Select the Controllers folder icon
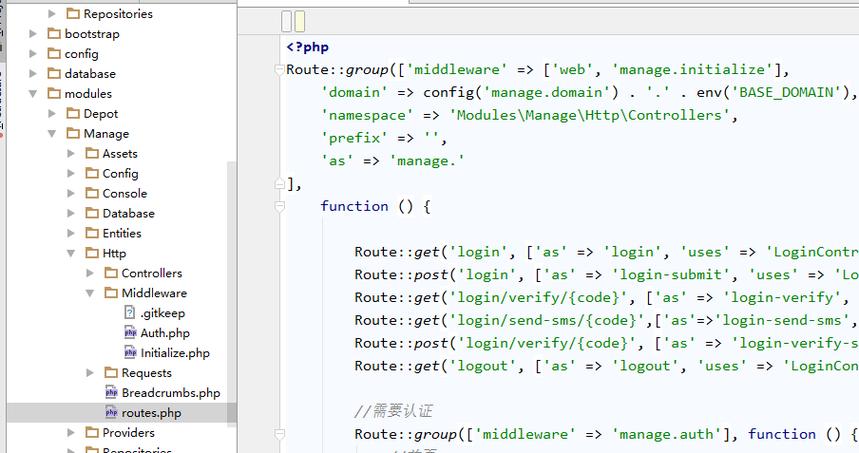This screenshot has width=859, height=453. point(111,272)
